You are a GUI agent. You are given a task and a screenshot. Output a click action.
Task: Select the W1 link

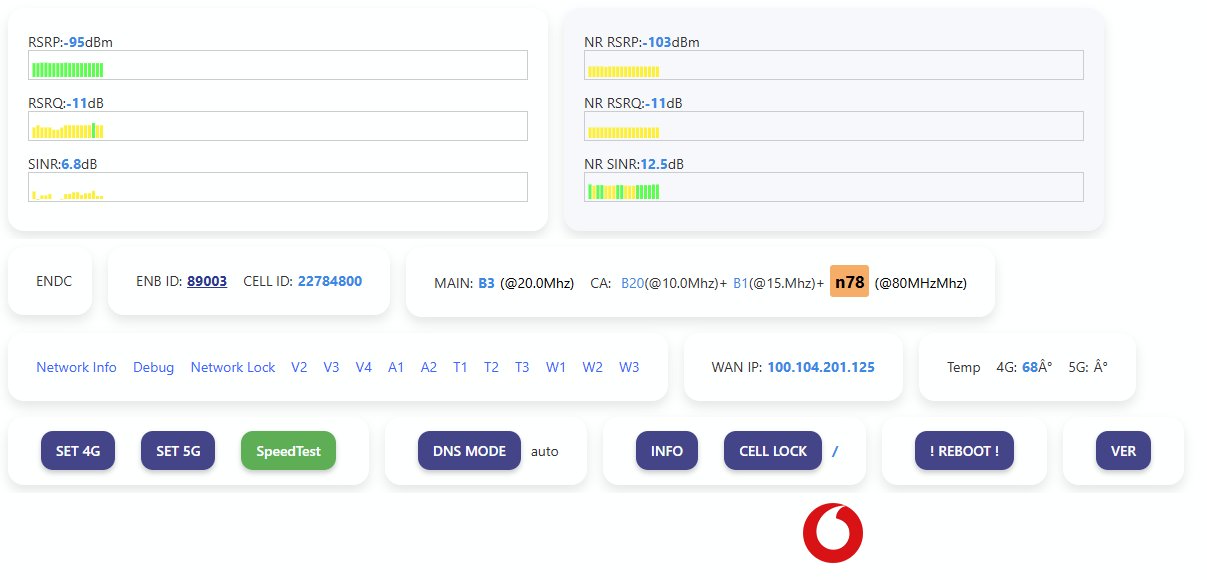(x=556, y=367)
